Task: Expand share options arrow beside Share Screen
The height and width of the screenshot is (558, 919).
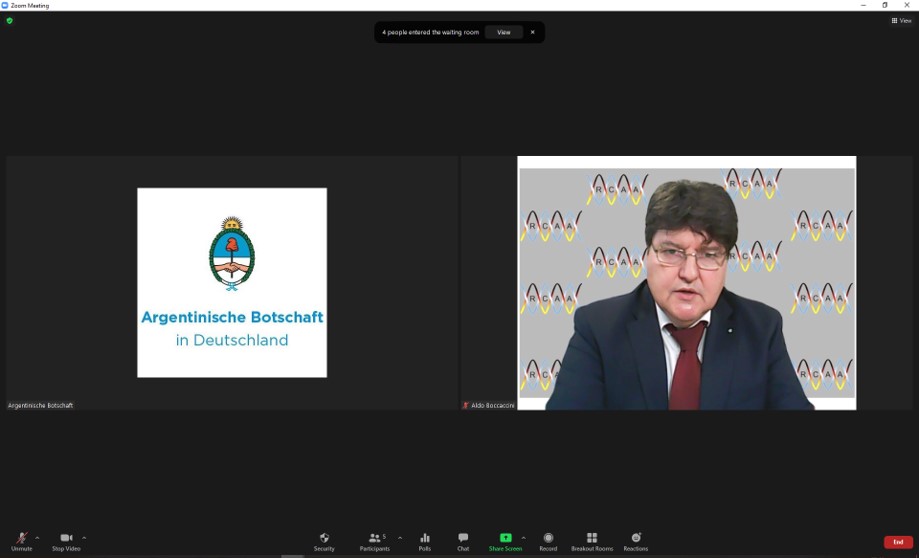Action: point(523,537)
